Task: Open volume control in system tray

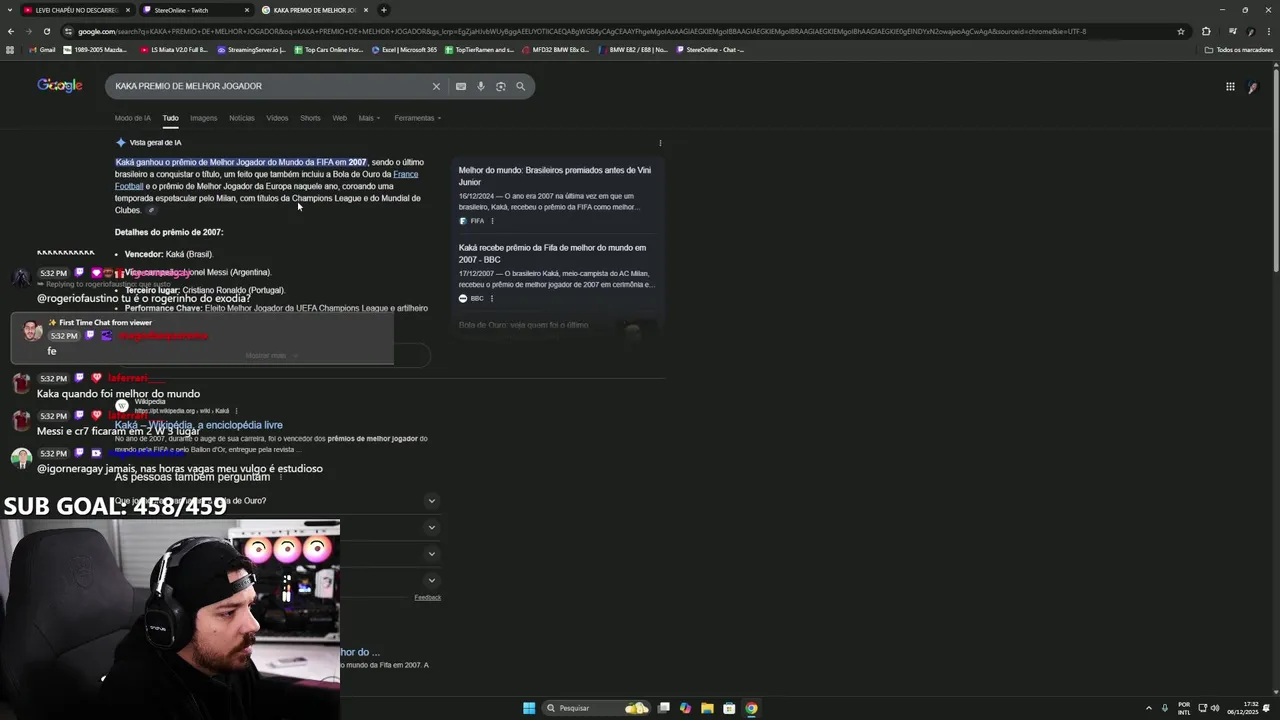Action: (x=1215, y=708)
